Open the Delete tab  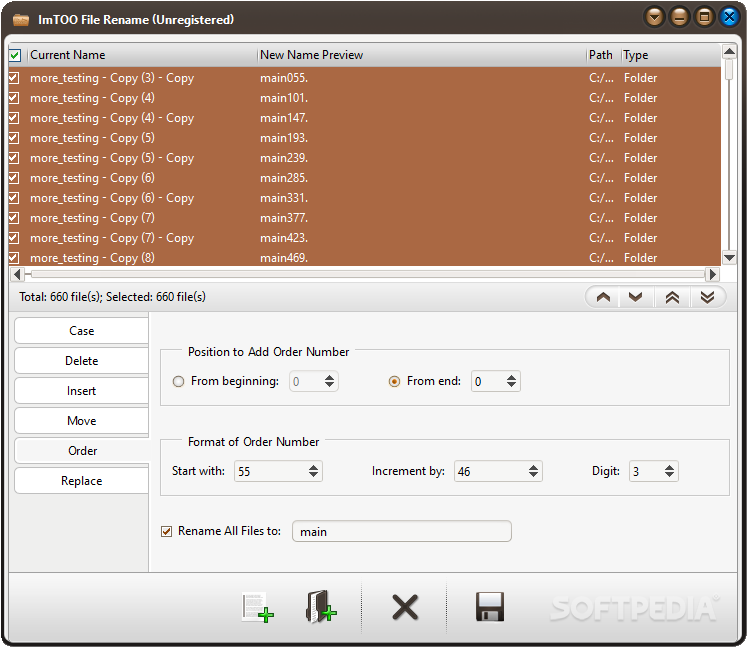coord(81,361)
